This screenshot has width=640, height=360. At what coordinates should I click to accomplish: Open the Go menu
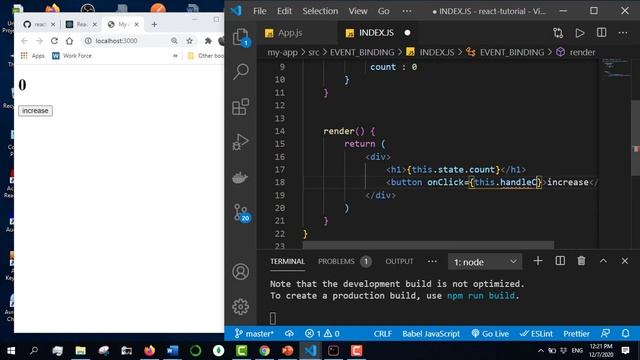383,11
